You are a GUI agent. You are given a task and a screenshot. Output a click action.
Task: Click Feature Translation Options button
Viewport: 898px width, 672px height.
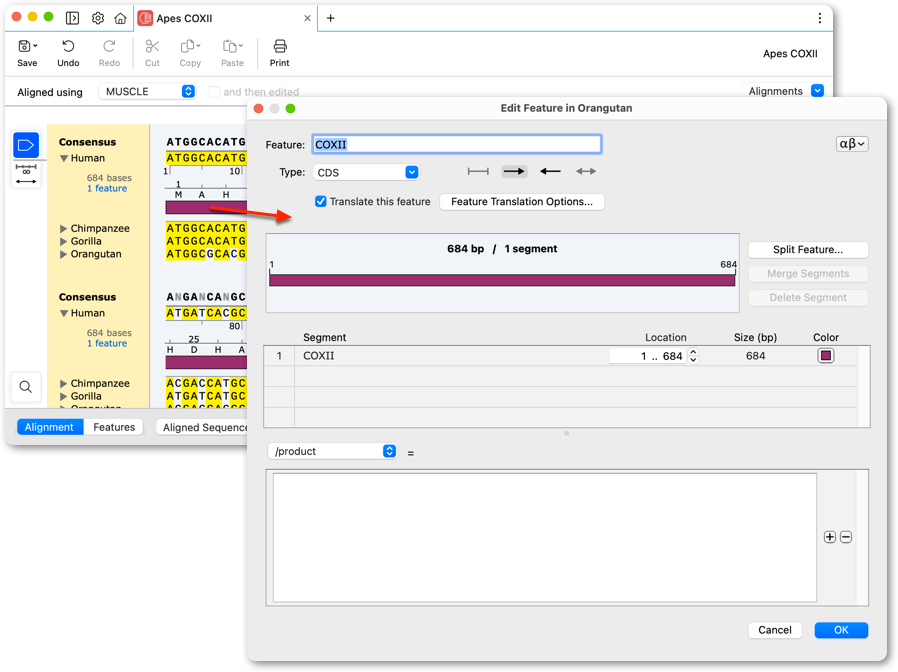tap(522, 202)
